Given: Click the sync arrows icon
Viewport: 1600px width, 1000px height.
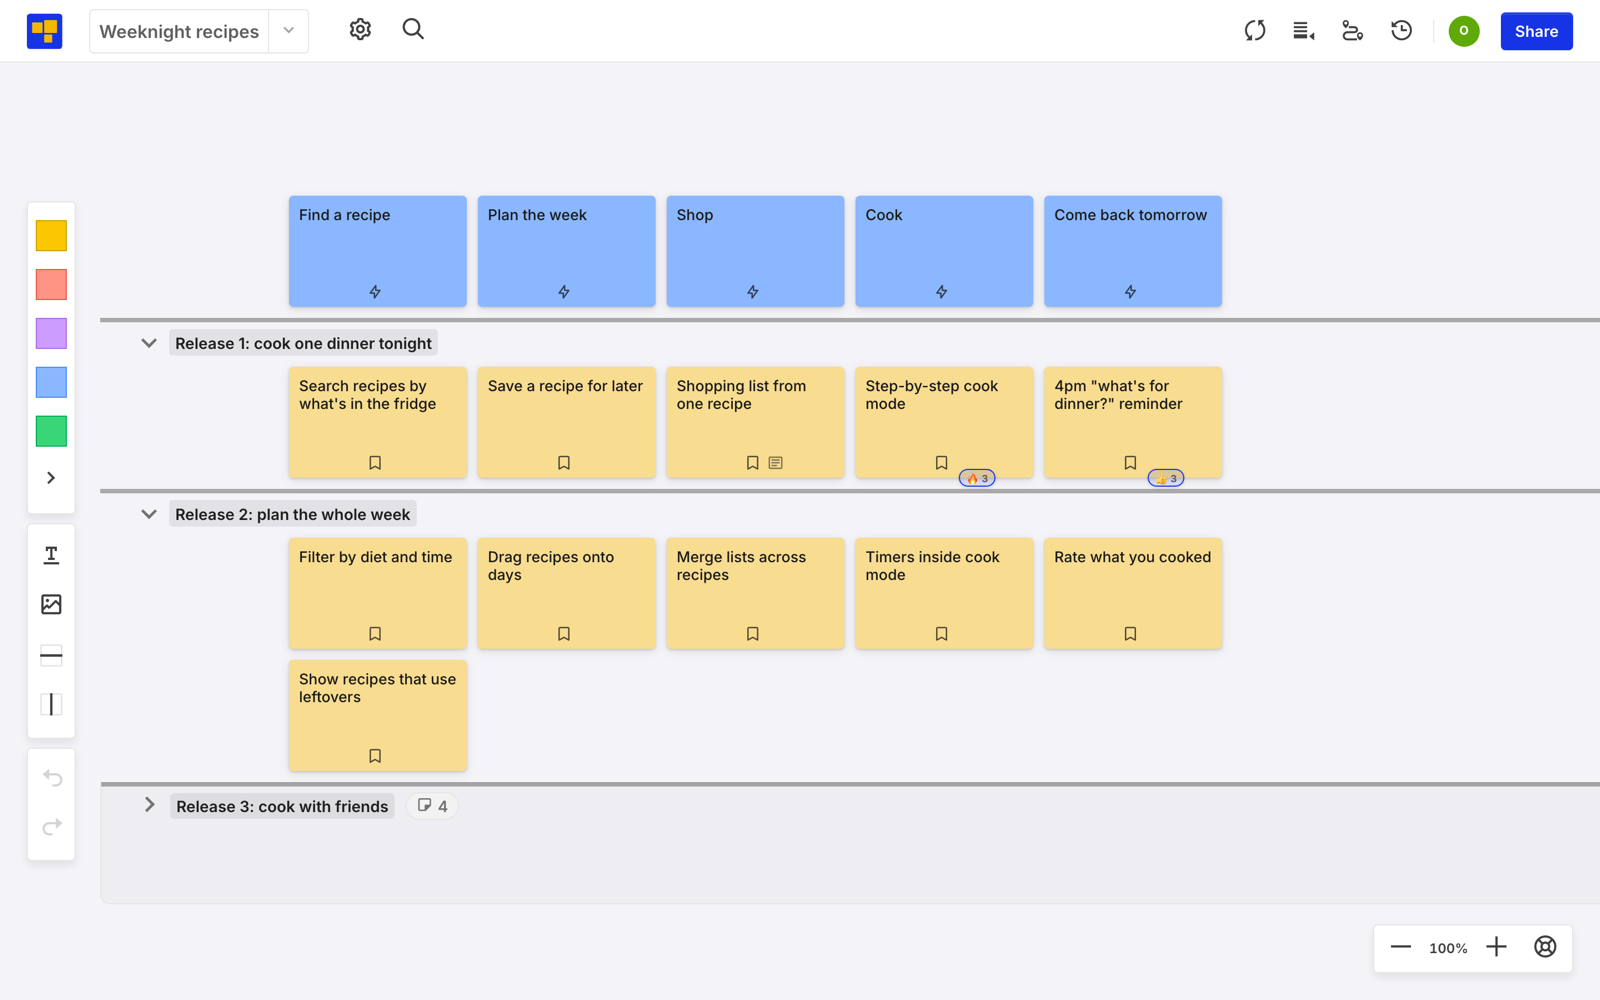Looking at the screenshot, I should (x=1255, y=31).
